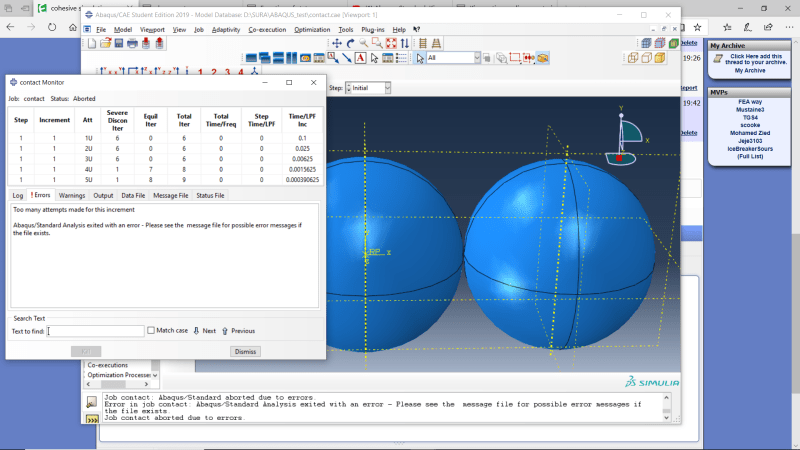Viewport: 800px width, 450px height.
Task: Print viewport printer icon
Action: 132,43
